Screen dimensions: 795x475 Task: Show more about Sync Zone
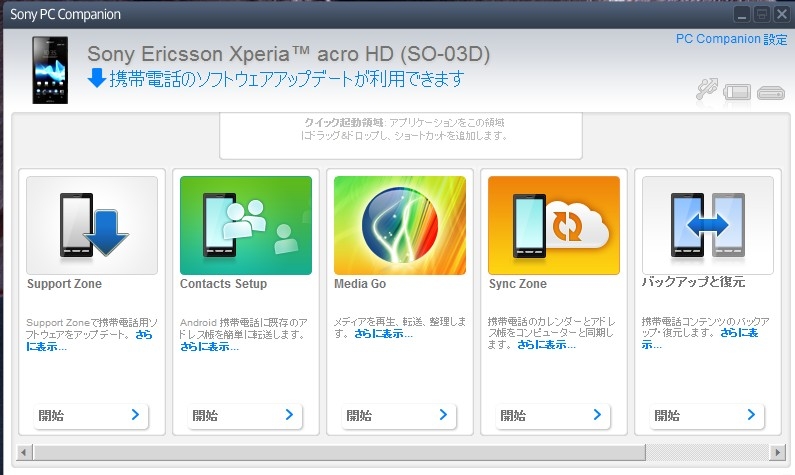pyautogui.click(x=547, y=345)
